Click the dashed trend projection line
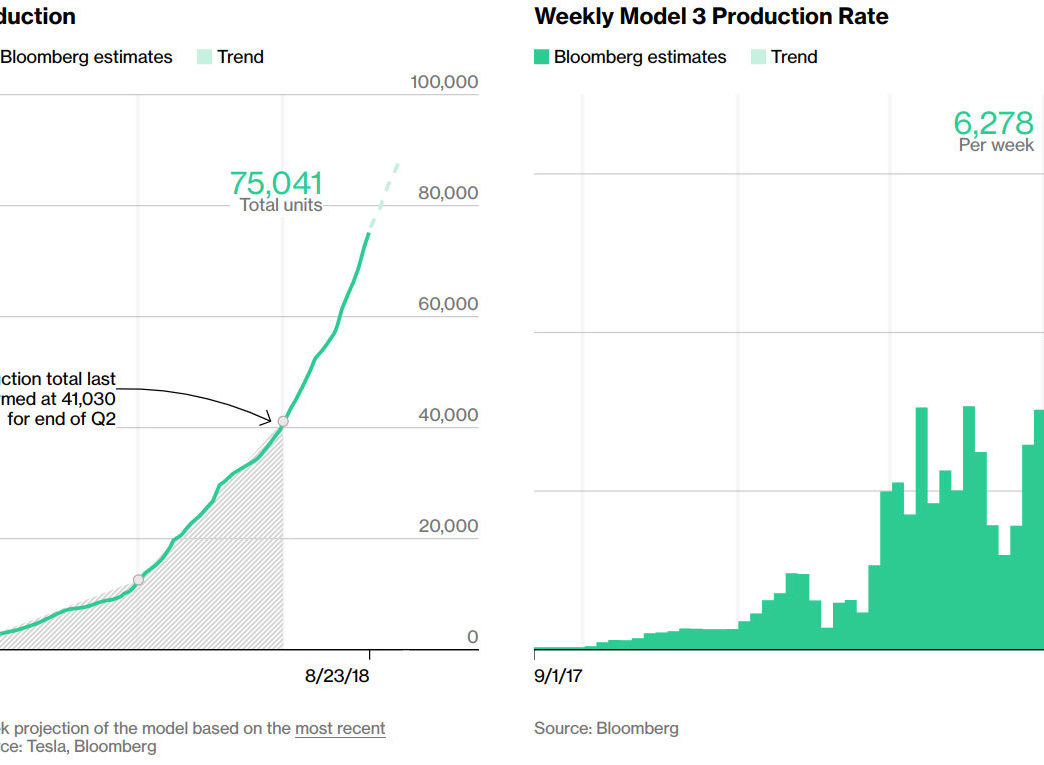The width and height of the screenshot is (1044, 765). coord(384,196)
